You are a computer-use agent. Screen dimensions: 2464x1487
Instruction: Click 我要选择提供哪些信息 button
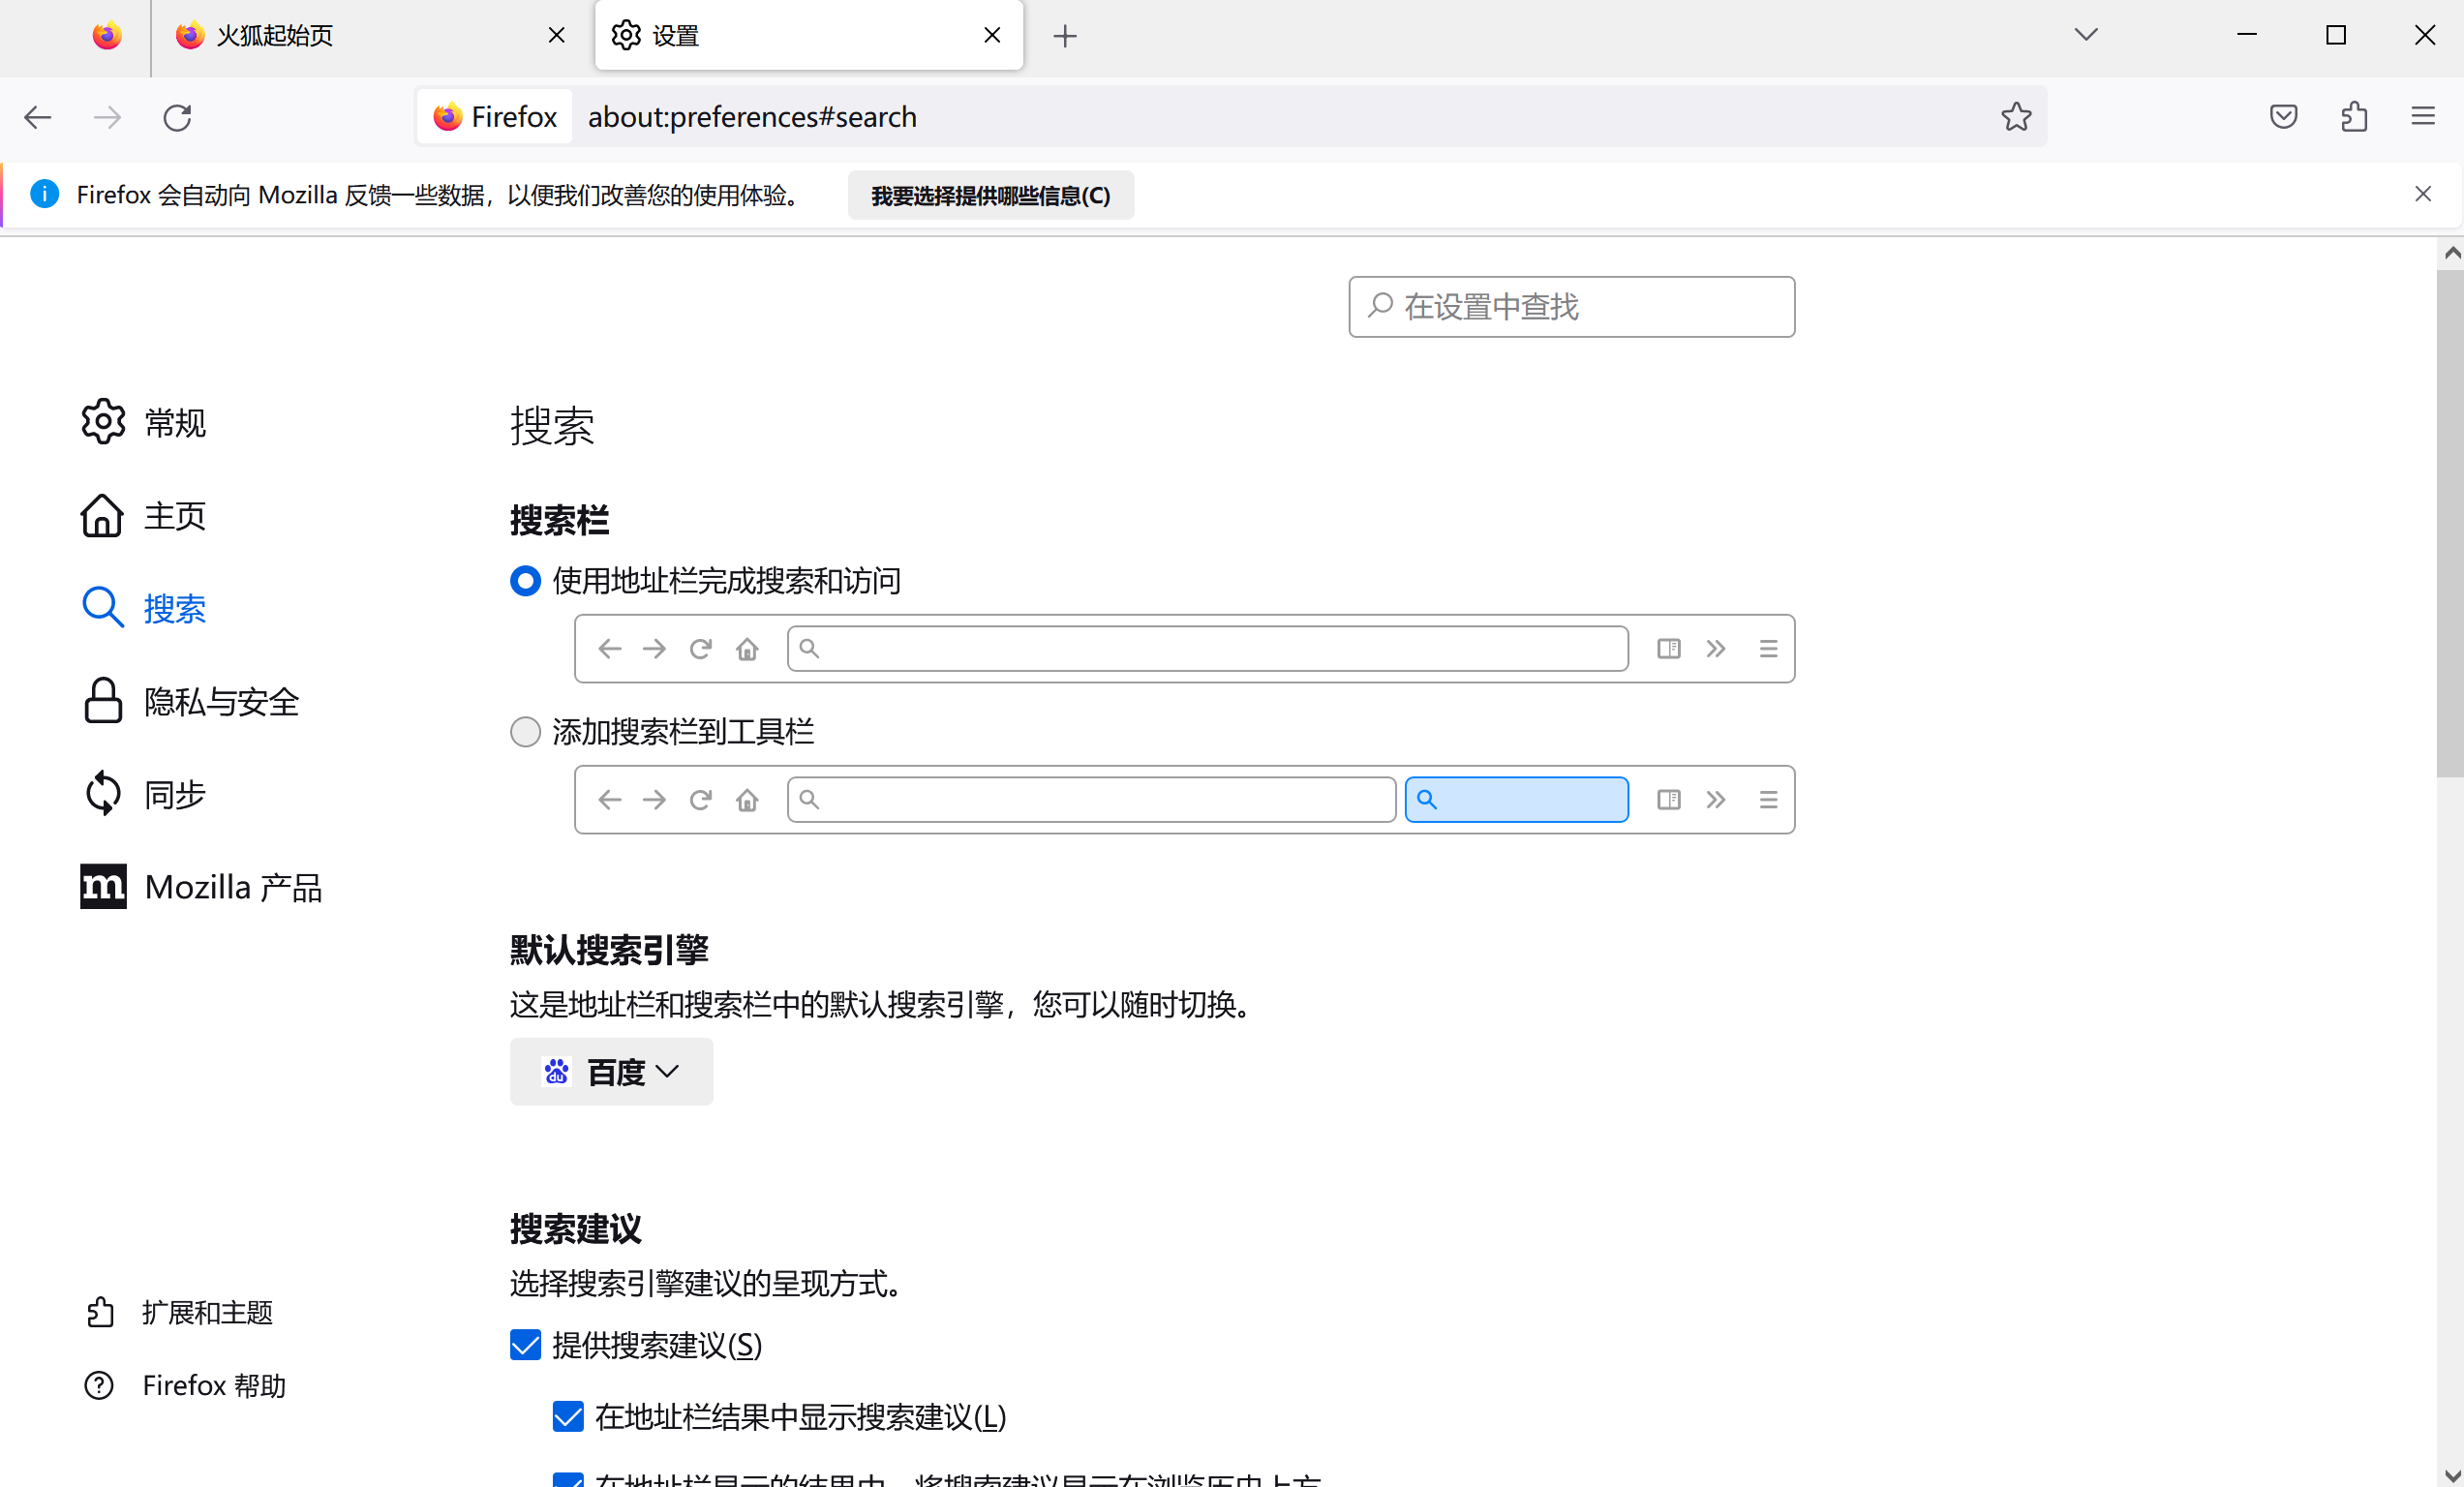tap(989, 195)
